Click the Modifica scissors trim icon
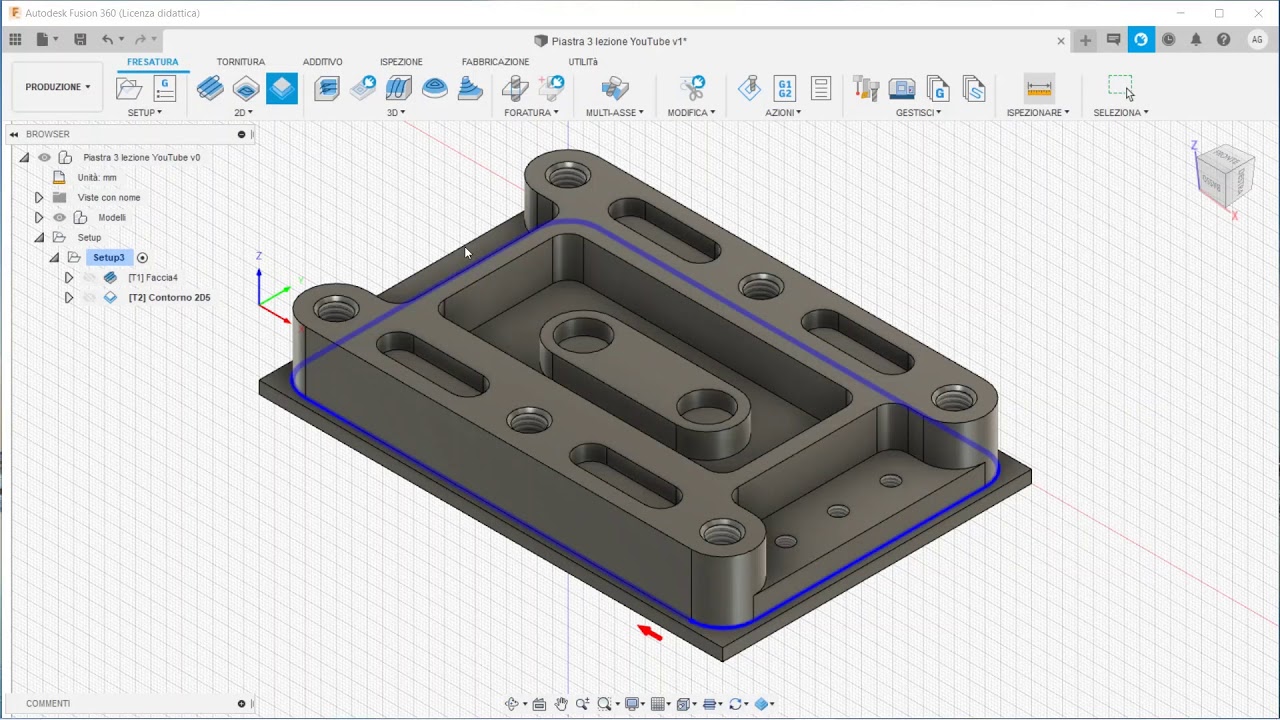 click(692, 88)
